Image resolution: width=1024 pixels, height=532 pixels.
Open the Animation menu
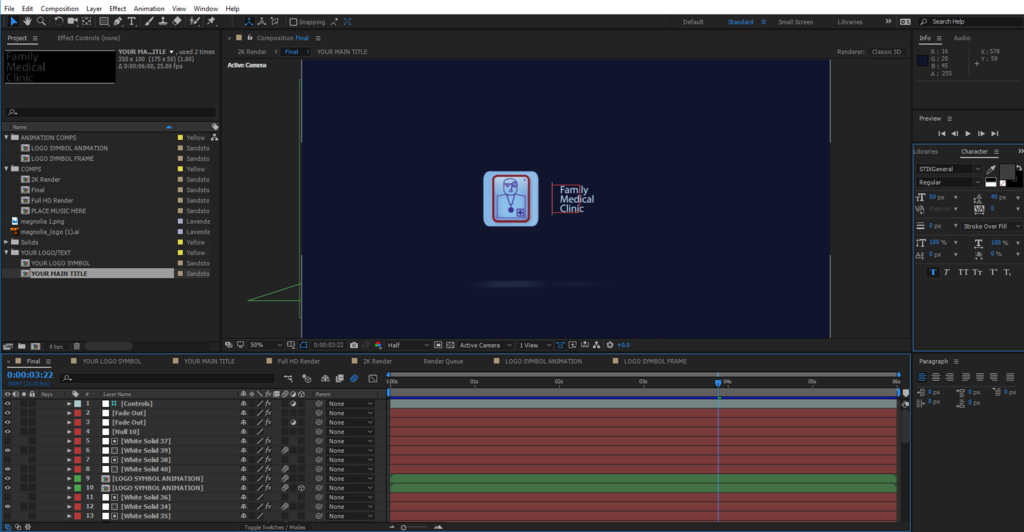[x=148, y=8]
